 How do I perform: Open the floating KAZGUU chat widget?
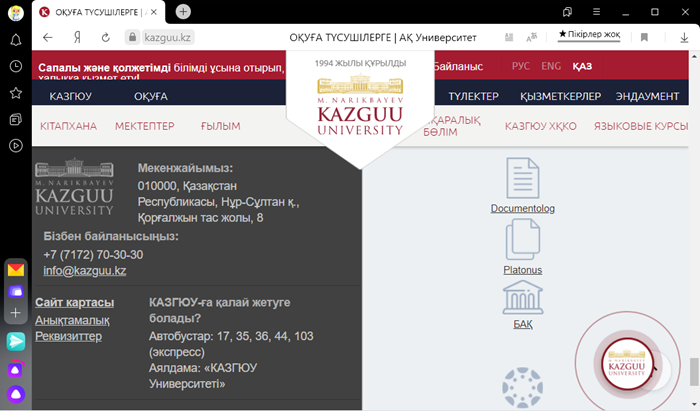coord(627,364)
